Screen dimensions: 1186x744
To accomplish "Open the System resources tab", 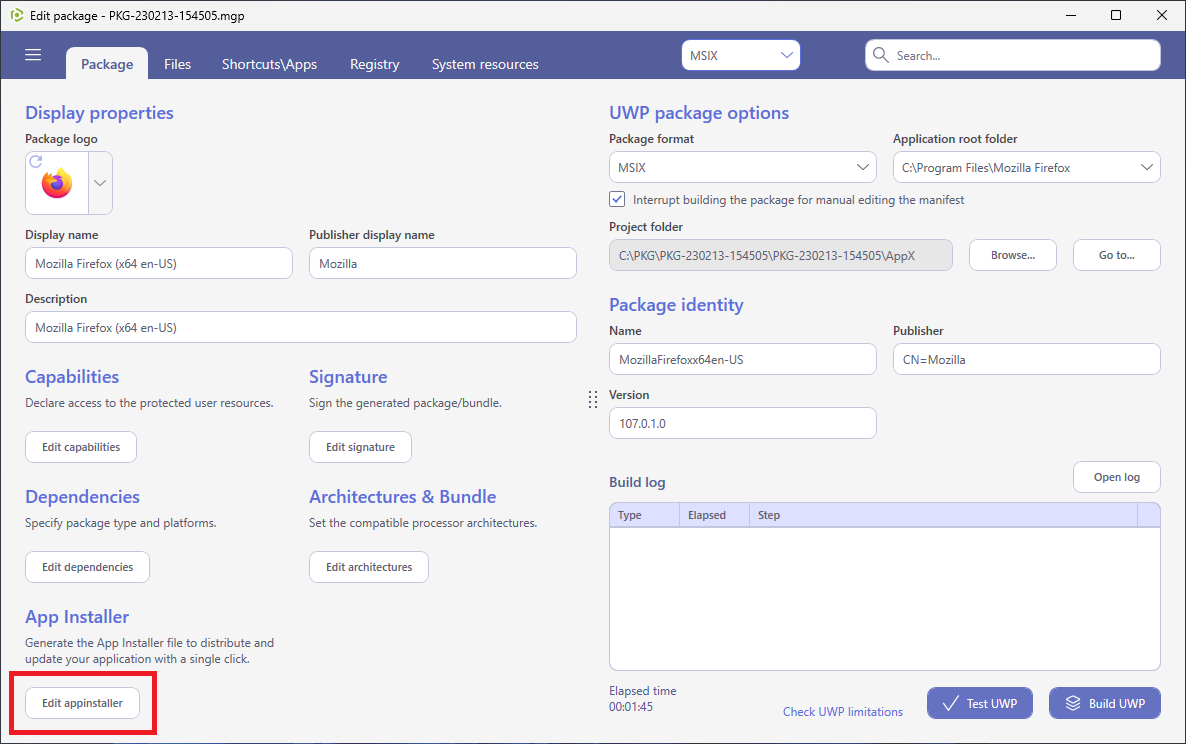I will tap(485, 64).
